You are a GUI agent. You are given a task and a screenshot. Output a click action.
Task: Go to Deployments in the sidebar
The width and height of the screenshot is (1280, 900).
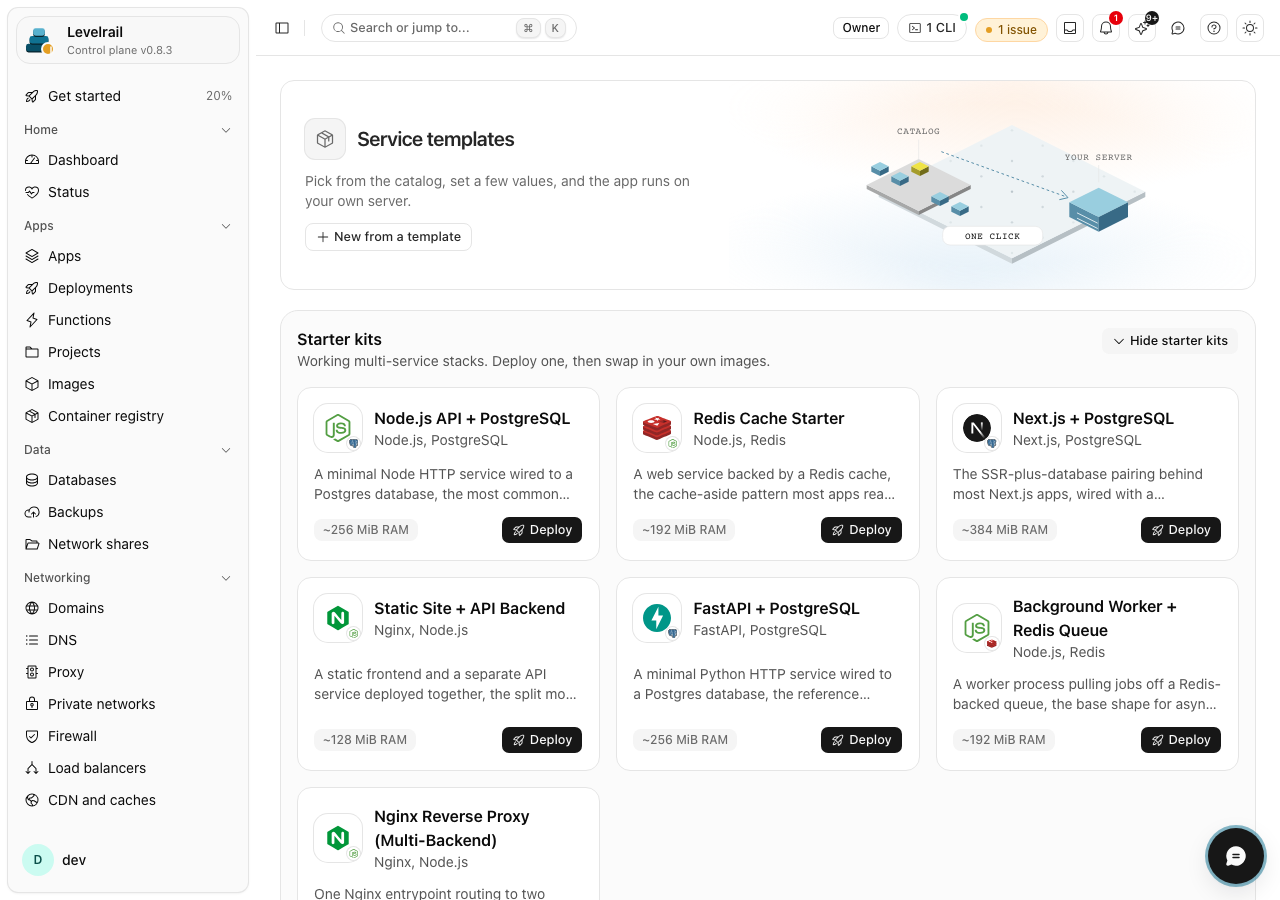point(128,288)
